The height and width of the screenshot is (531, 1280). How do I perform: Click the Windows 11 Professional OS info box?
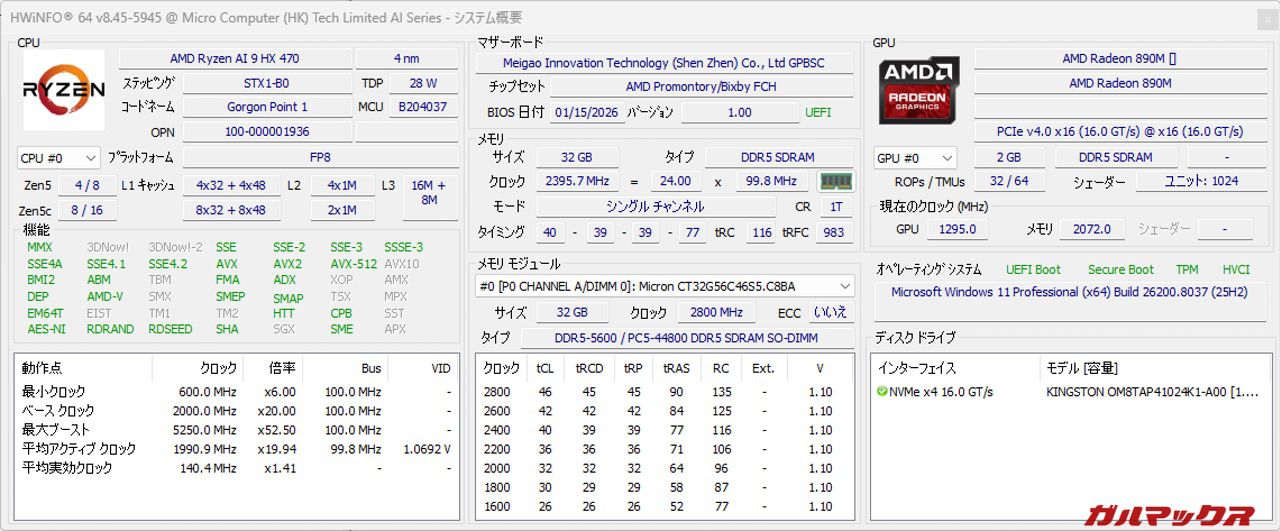(1069, 293)
